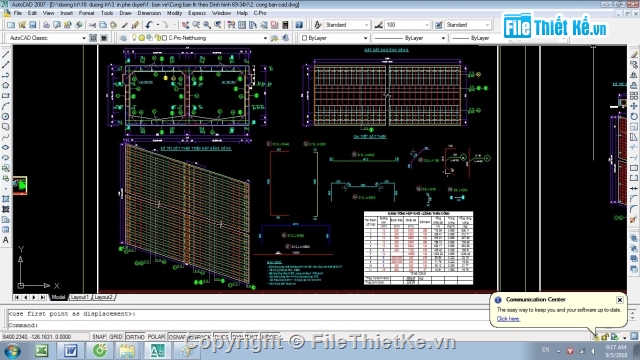Screen dimensions: 640x360
Task: Open the Properties palette icon
Action: point(231,25)
